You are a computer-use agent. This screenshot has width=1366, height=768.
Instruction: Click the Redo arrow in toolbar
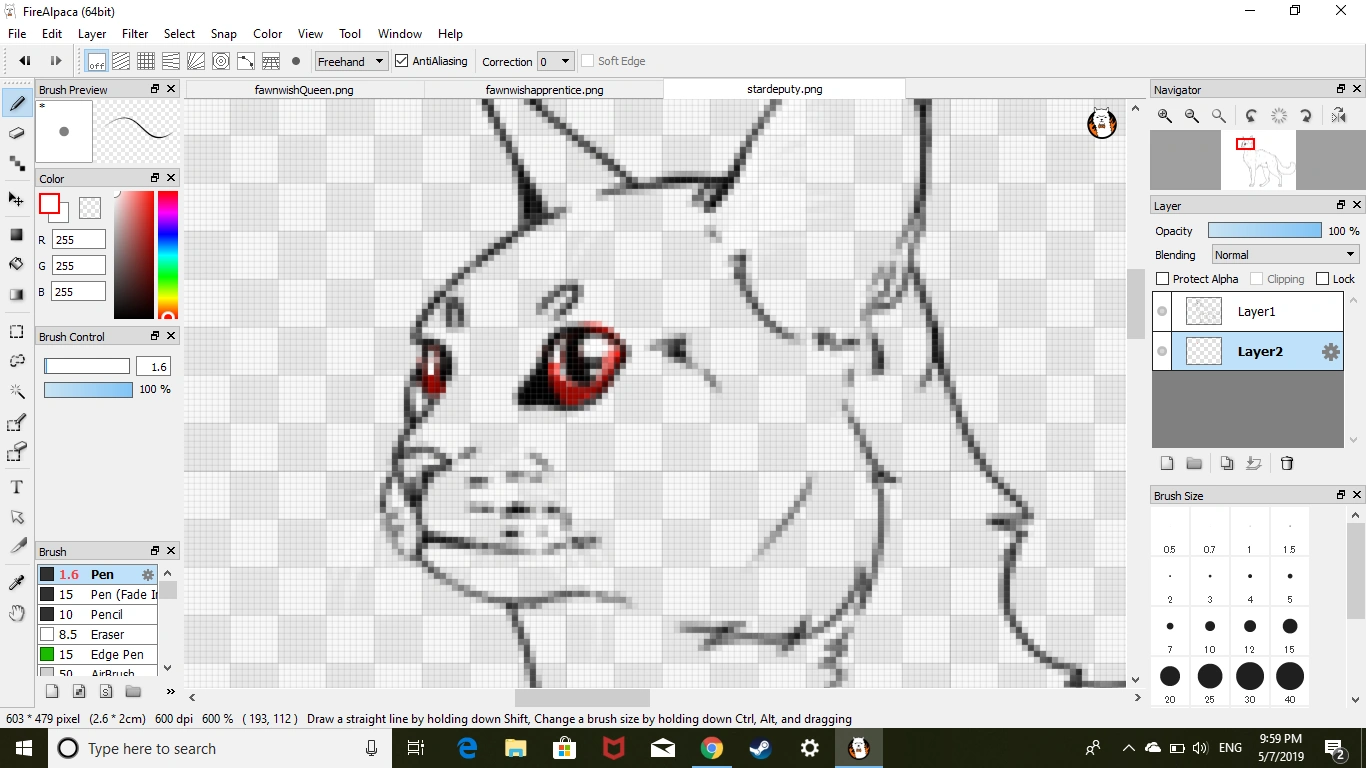[x=56, y=61]
